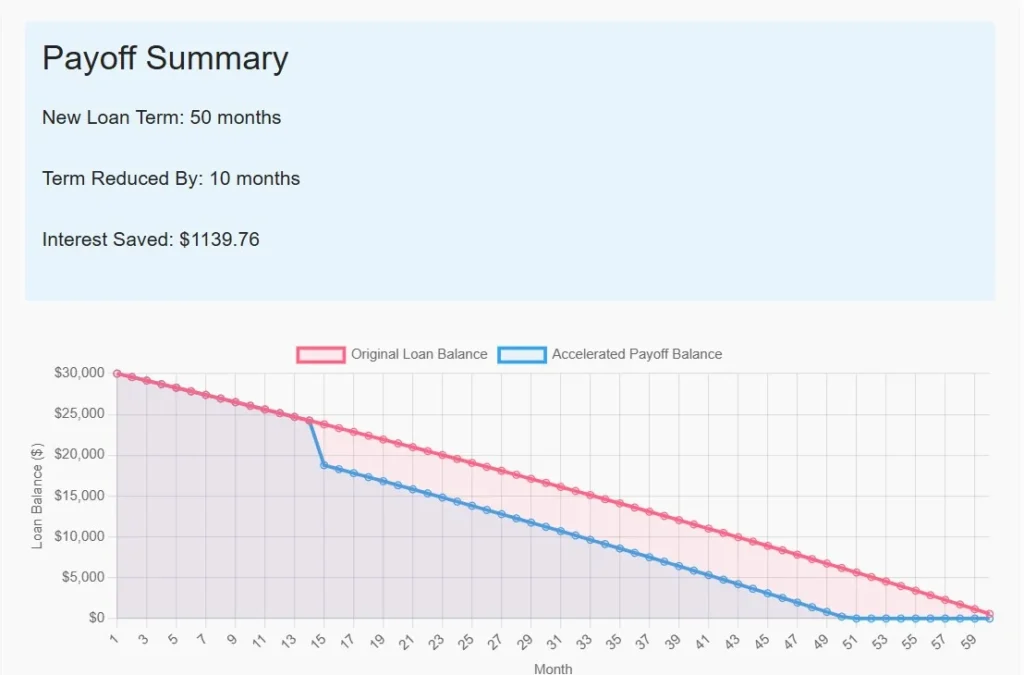Select the blue data point at month 31
1024x675 pixels.
[x=561, y=531]
